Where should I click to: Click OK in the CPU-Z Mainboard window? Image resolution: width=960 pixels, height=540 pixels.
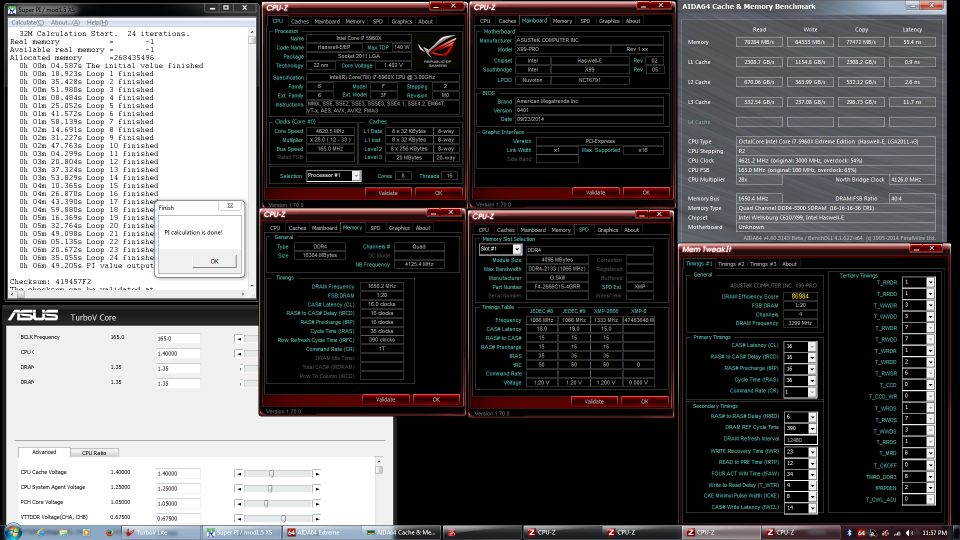click(x=646, y=192)
